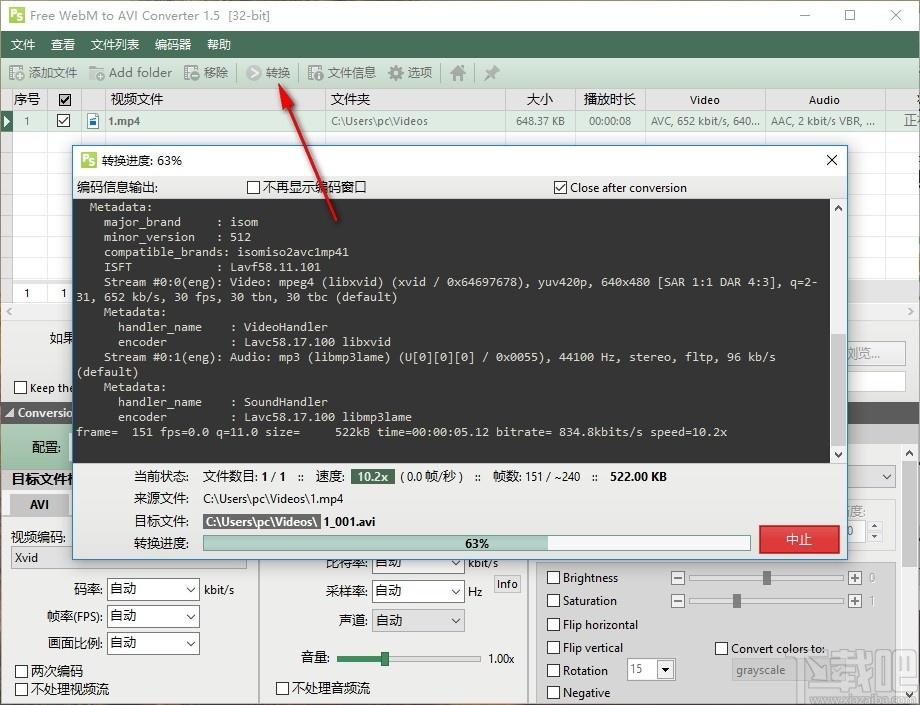Enable the Negative checkbox

pos(553,693)
